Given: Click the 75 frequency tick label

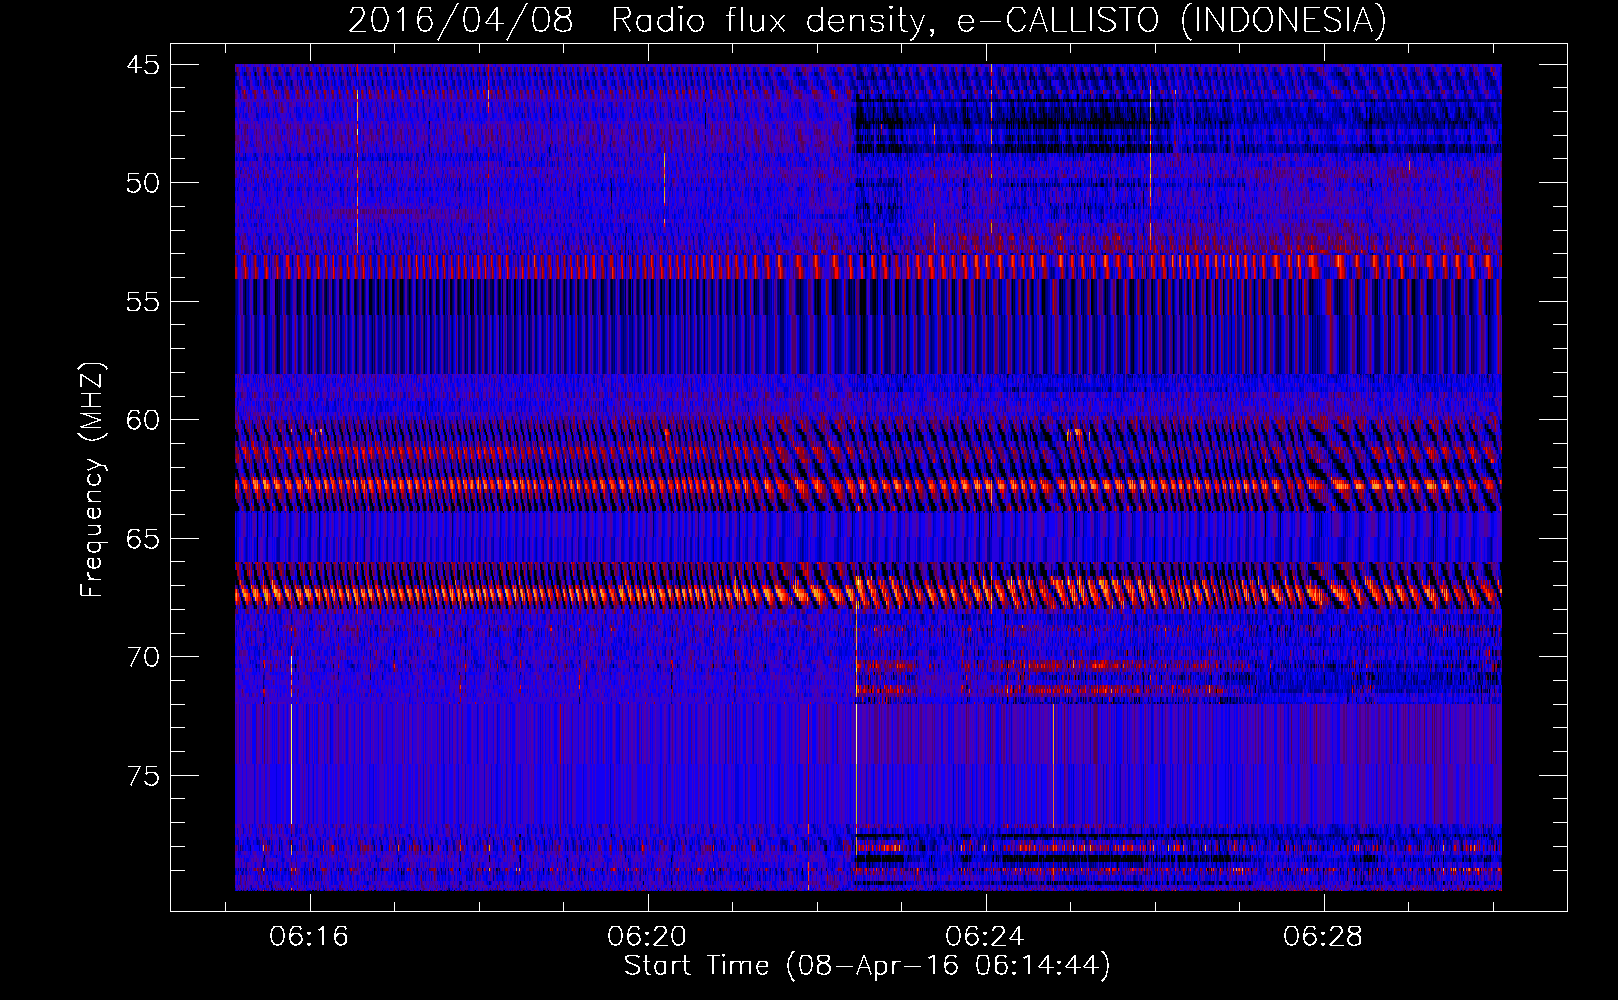Looking at the screenshot, I should [142, 776].
